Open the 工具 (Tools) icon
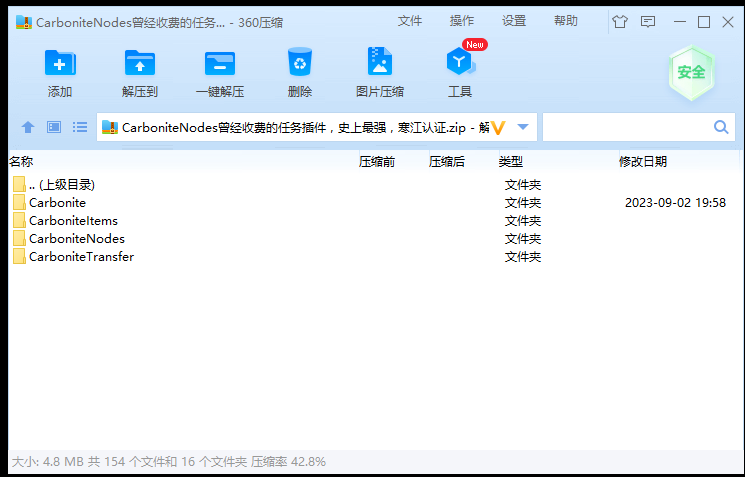Image resolution: width=745 pixels, height=477 pixels. [x=460, y=64]
